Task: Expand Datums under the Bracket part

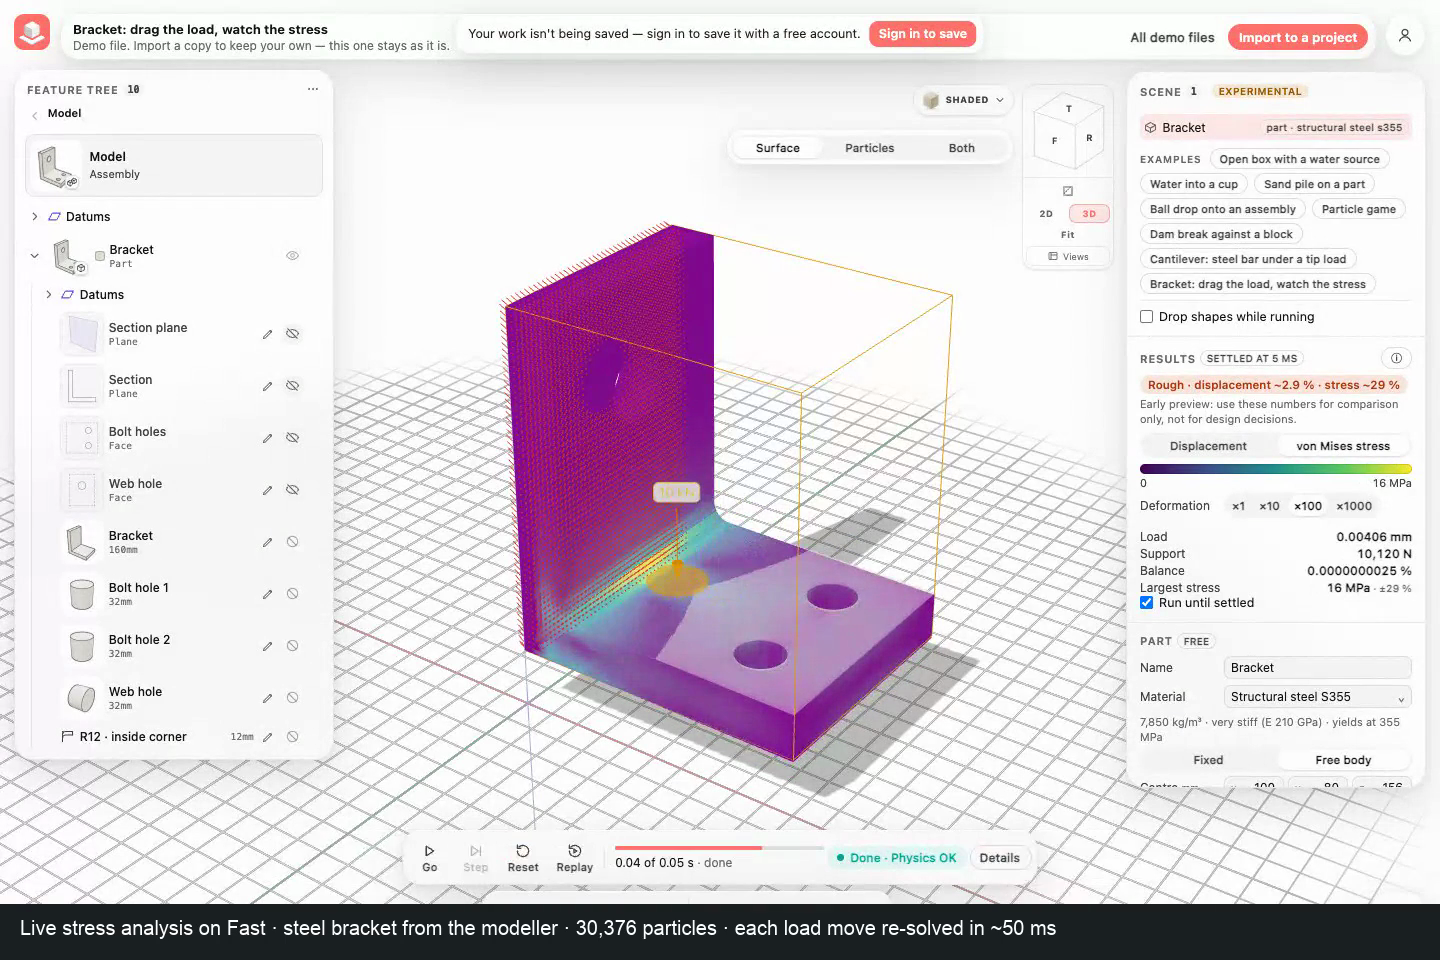Action: point(48,295)
